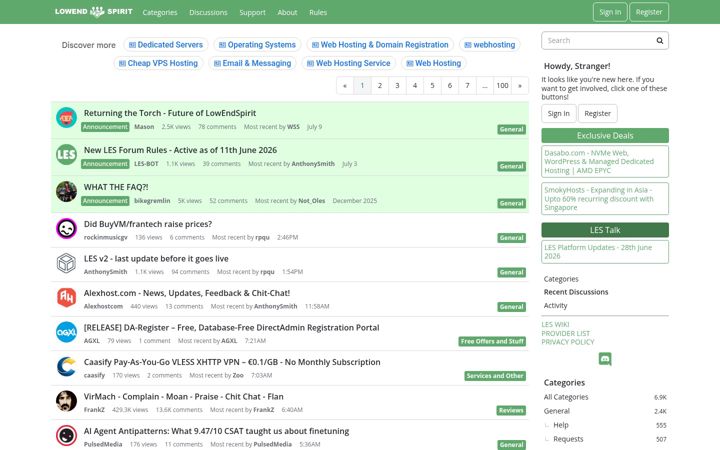Select Web Hosting & Domain Registration tag

pos(380,45)
